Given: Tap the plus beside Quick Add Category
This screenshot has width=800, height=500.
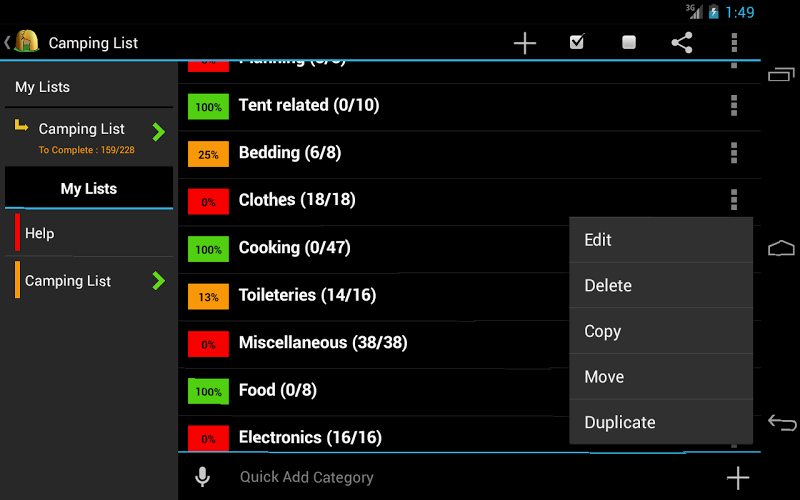Looking at the screenshot, I should 738,478.
